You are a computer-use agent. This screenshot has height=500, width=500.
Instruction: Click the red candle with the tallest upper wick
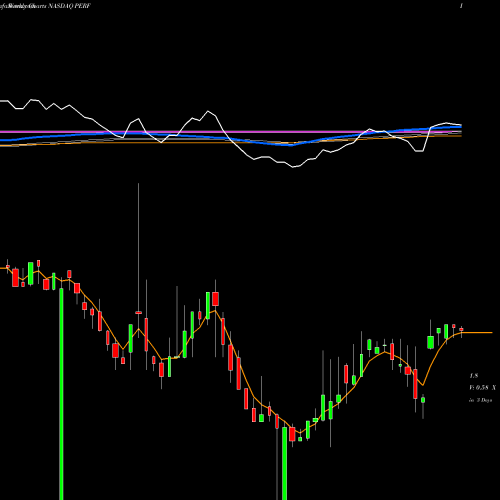point(138,313)
